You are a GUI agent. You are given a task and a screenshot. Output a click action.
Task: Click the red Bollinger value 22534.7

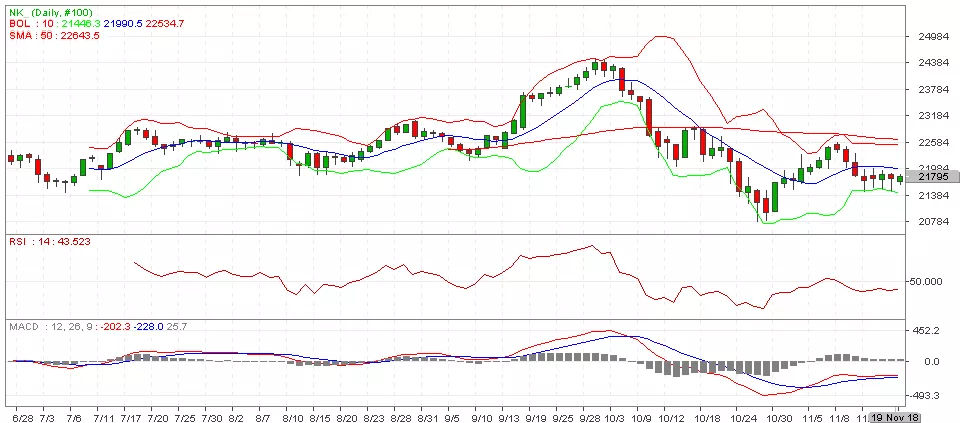click(165, 23)
